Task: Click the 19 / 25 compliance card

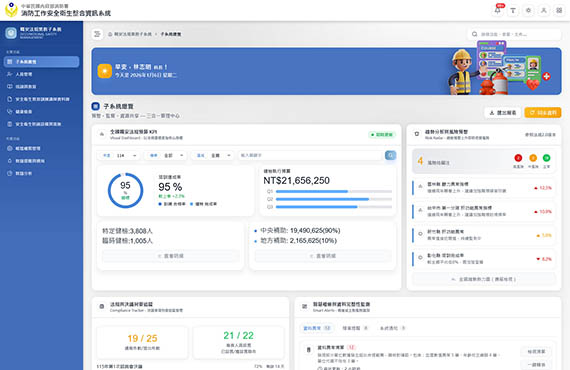Action: [142, 342]
